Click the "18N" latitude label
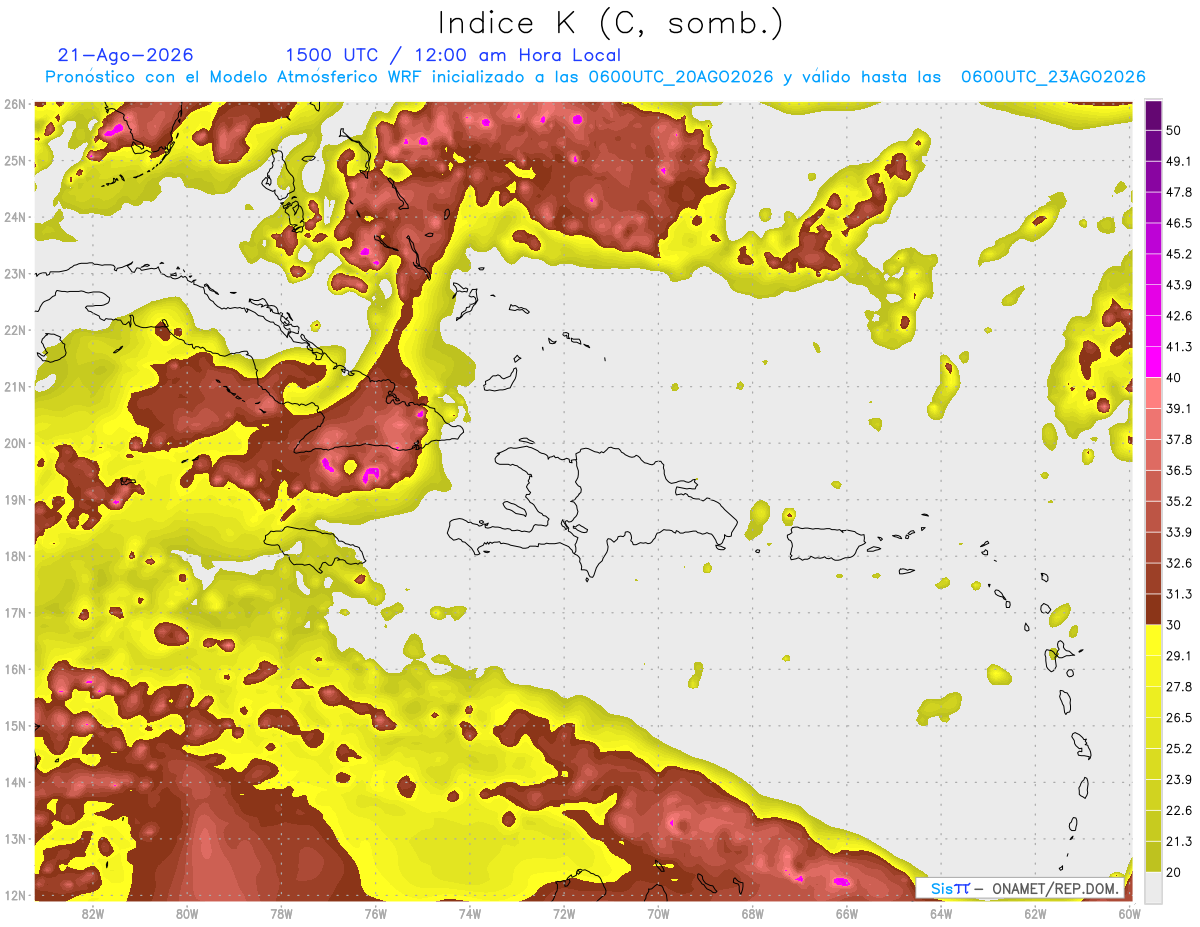This screenshot has width=1200, height=927. 14,556
